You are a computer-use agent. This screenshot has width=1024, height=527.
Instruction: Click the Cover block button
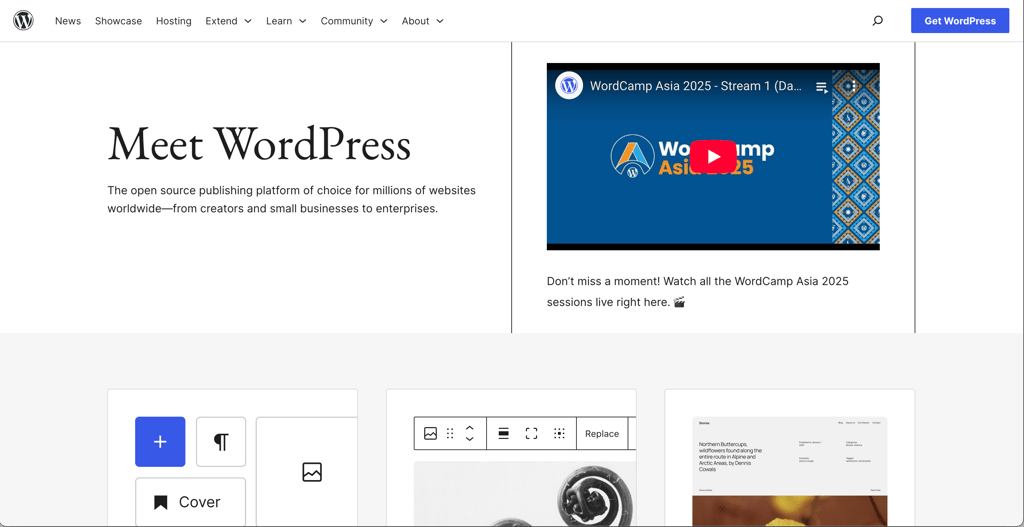191,502
